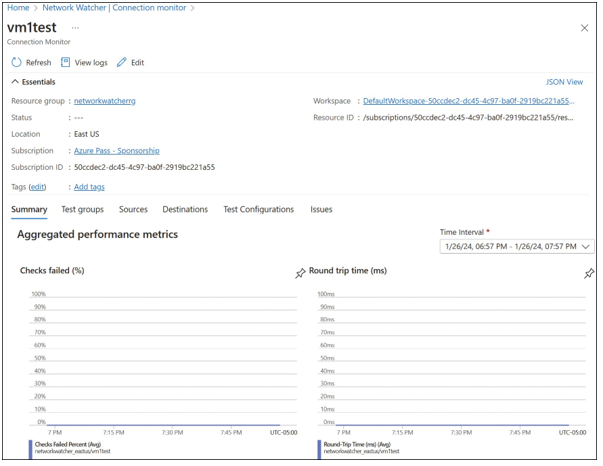The height and width of the screenshot is (466, 603).
Task: Switch to the Test groups tab
Action: point(82,210)
